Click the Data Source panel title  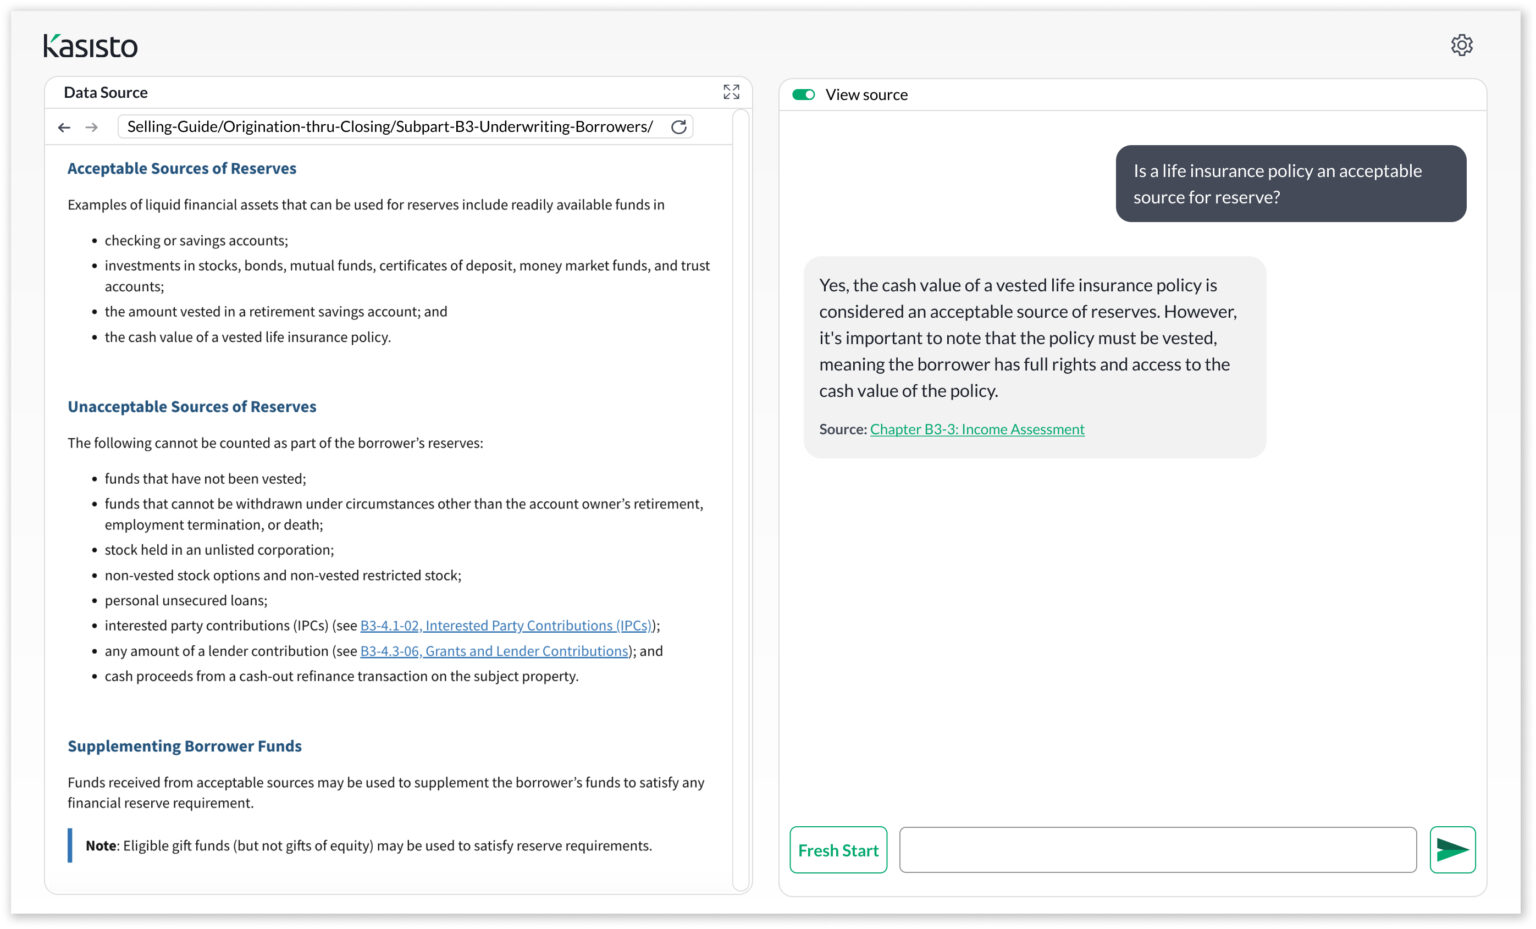coord(105,92)
